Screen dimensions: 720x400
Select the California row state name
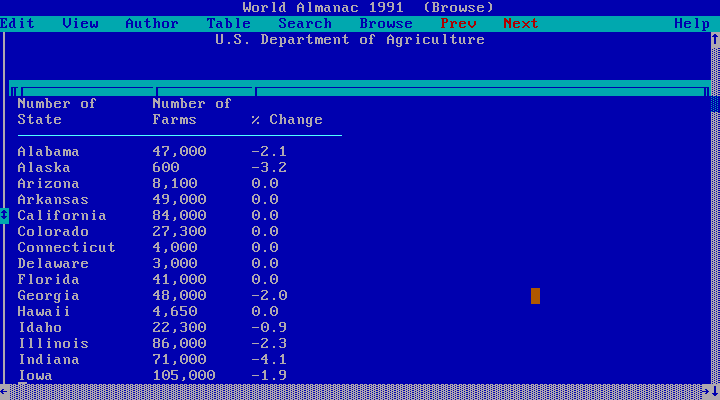click(62, 215)
